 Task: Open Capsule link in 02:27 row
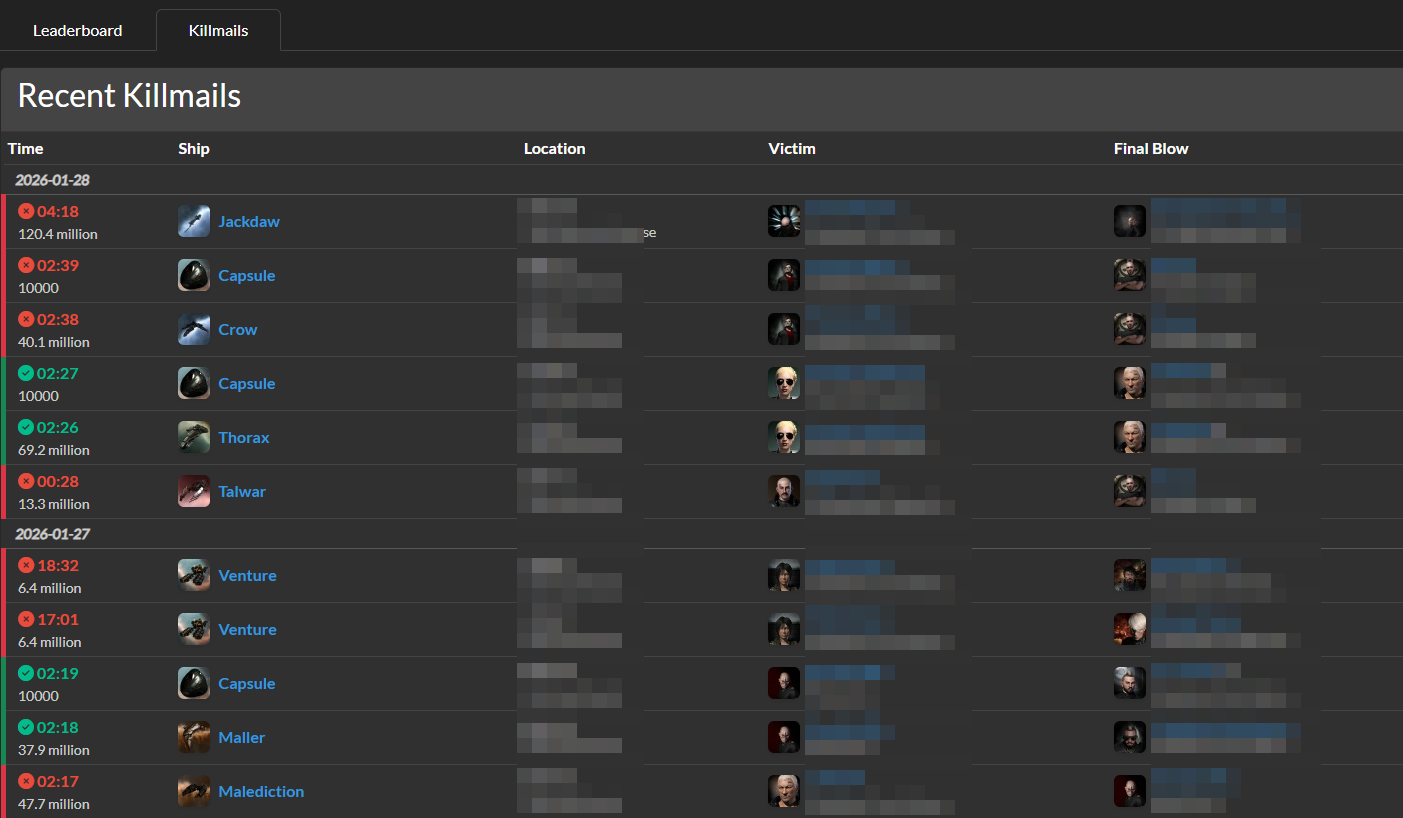[247, 383]
